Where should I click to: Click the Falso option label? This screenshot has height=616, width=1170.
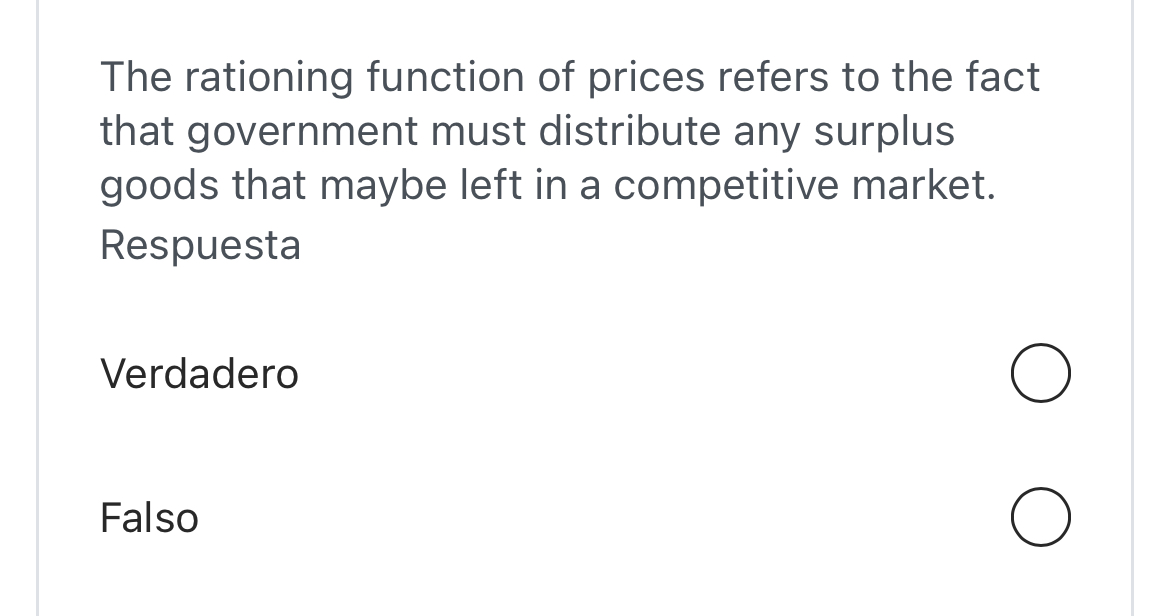click(148, 517)
